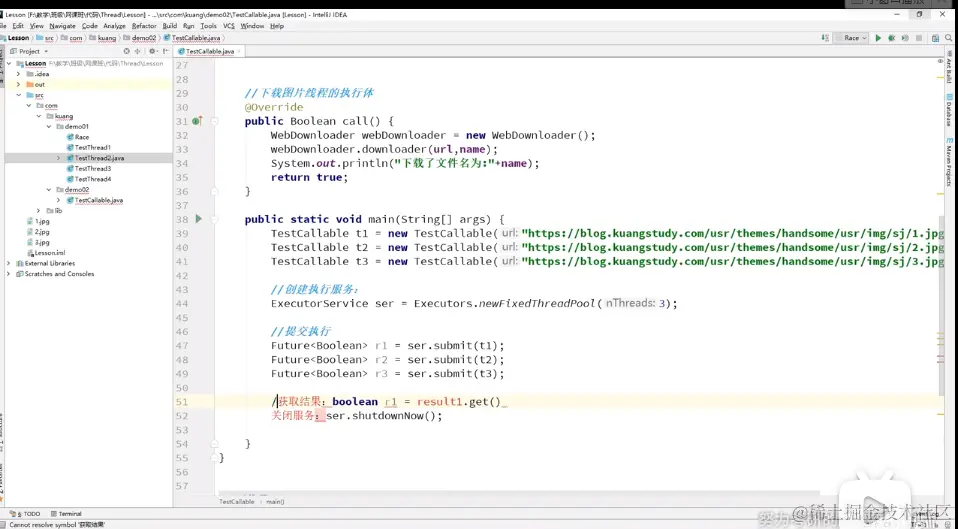The image size is (958, 529).
Task: Click the override gutter icon at line 31
Action: point(197,121)
